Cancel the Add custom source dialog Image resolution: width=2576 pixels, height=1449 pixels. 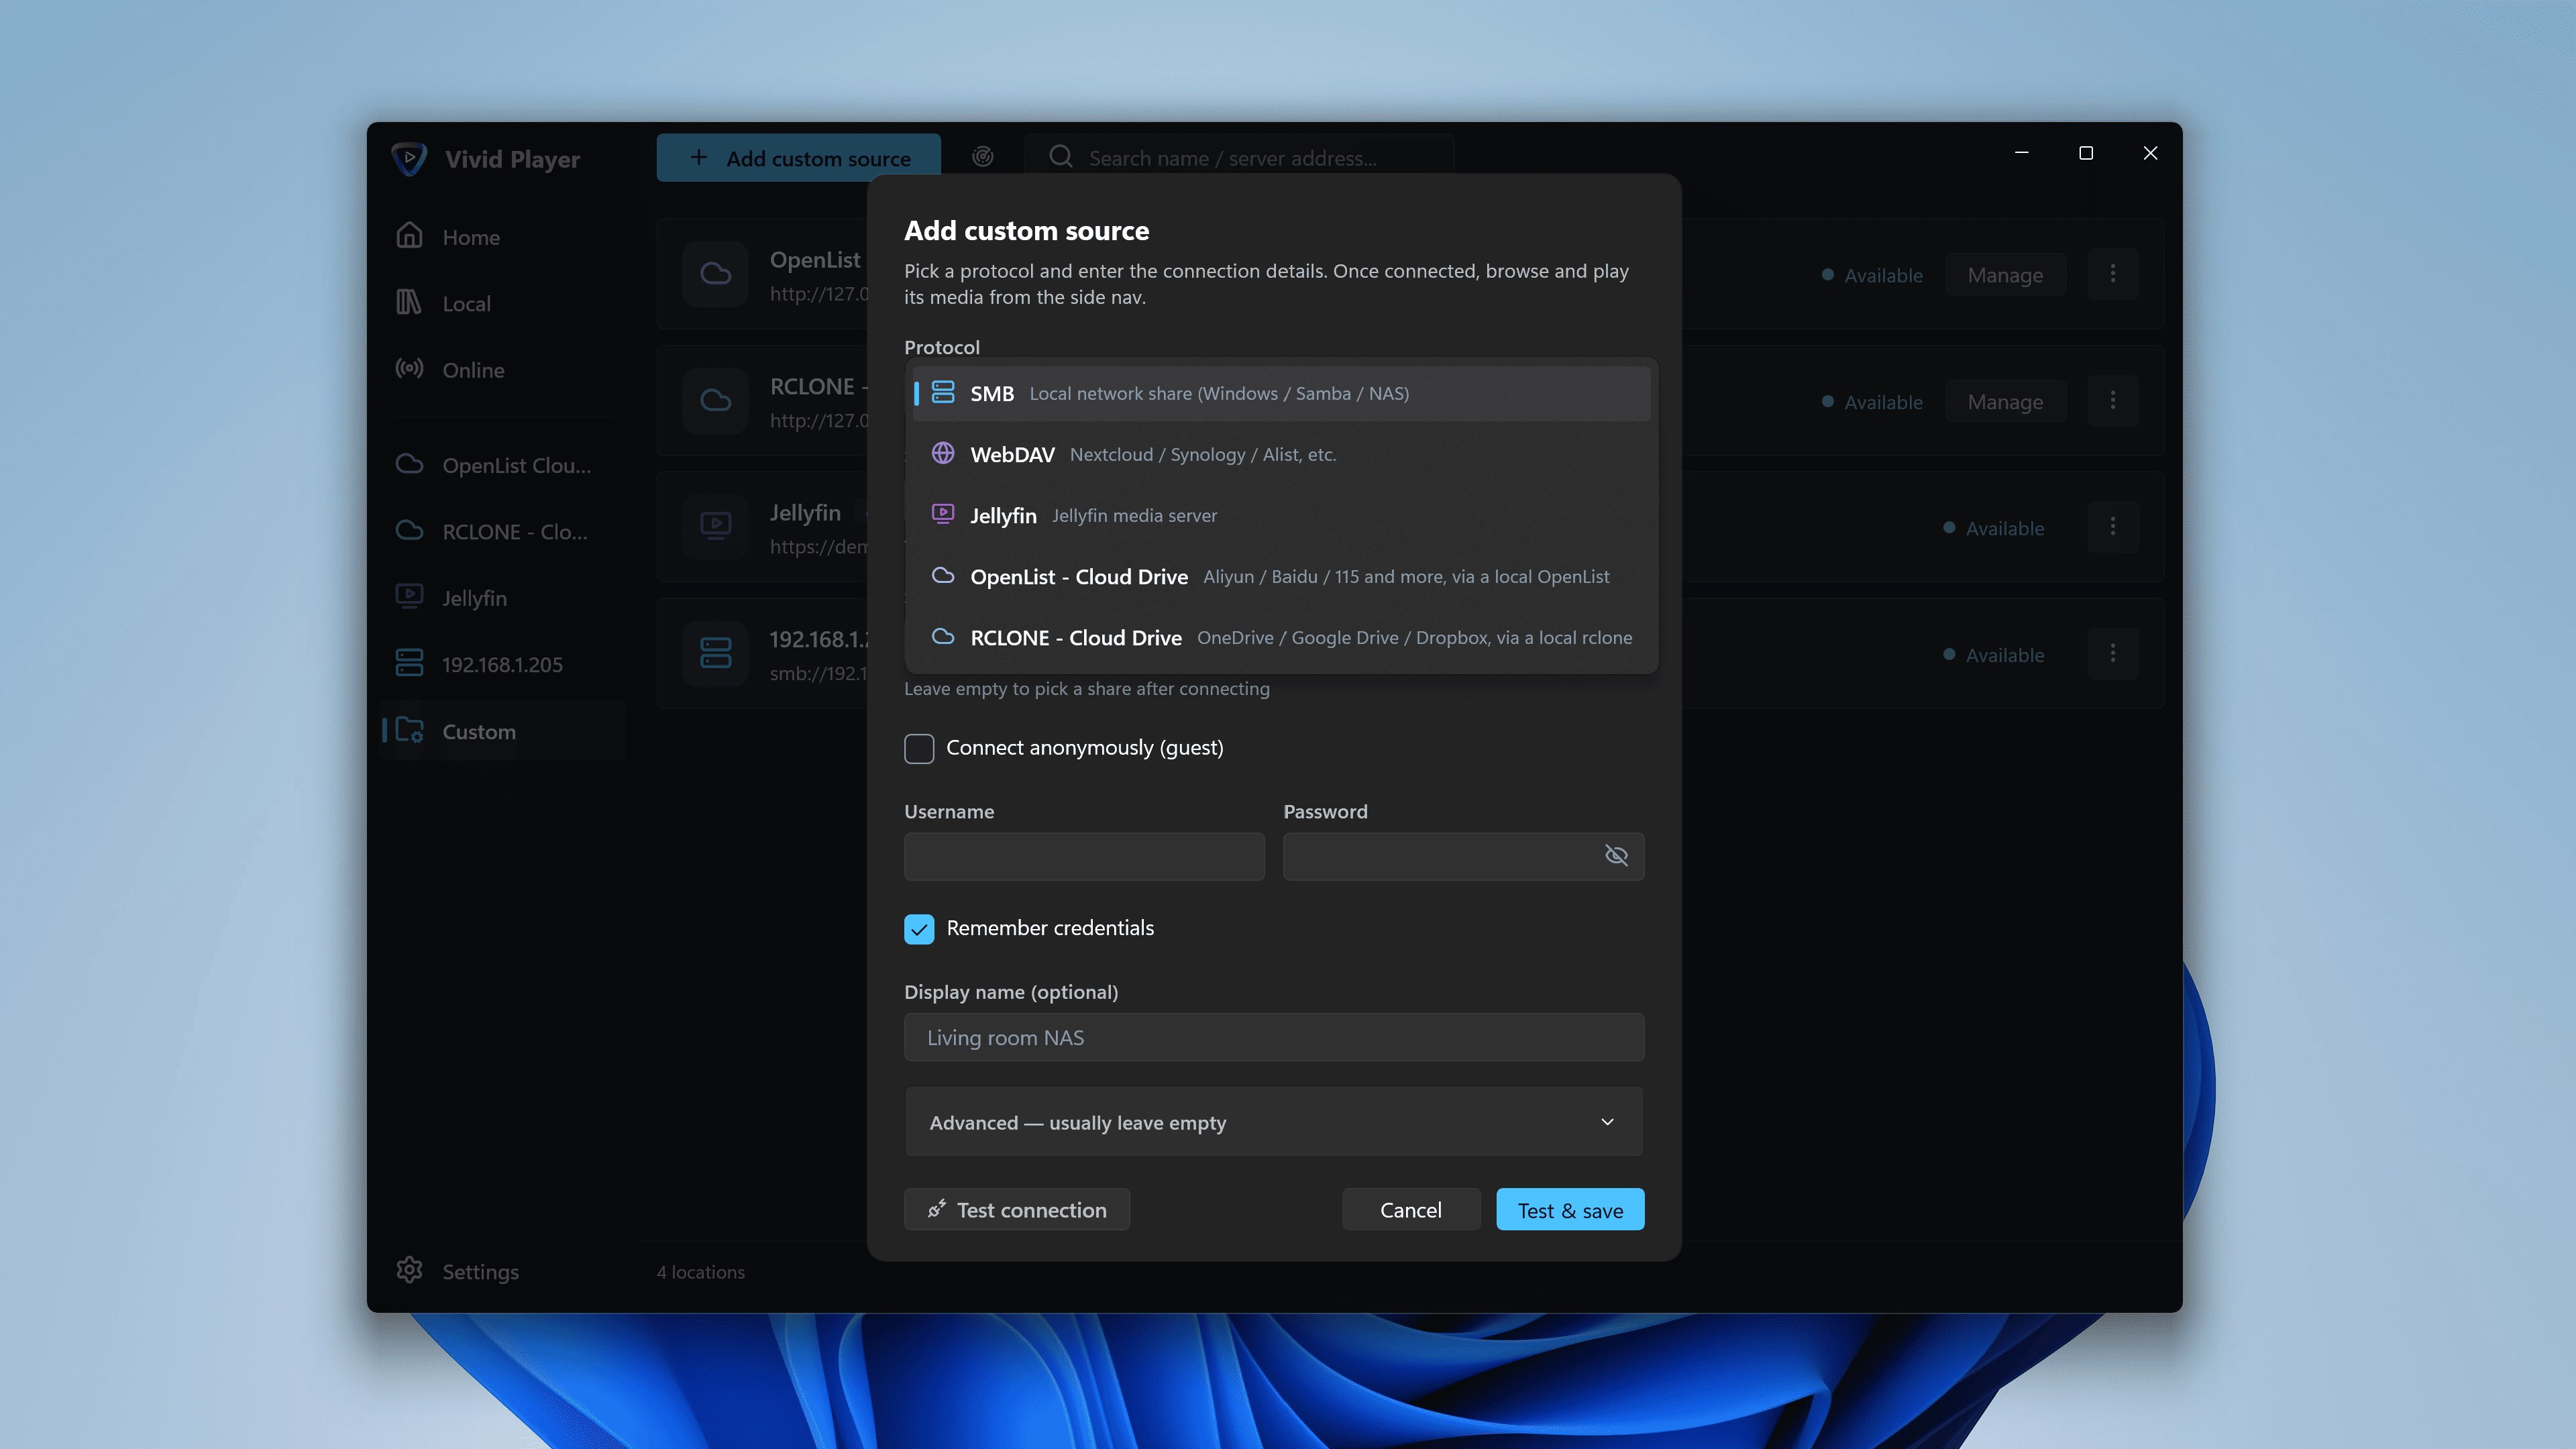[1411, 1209]
